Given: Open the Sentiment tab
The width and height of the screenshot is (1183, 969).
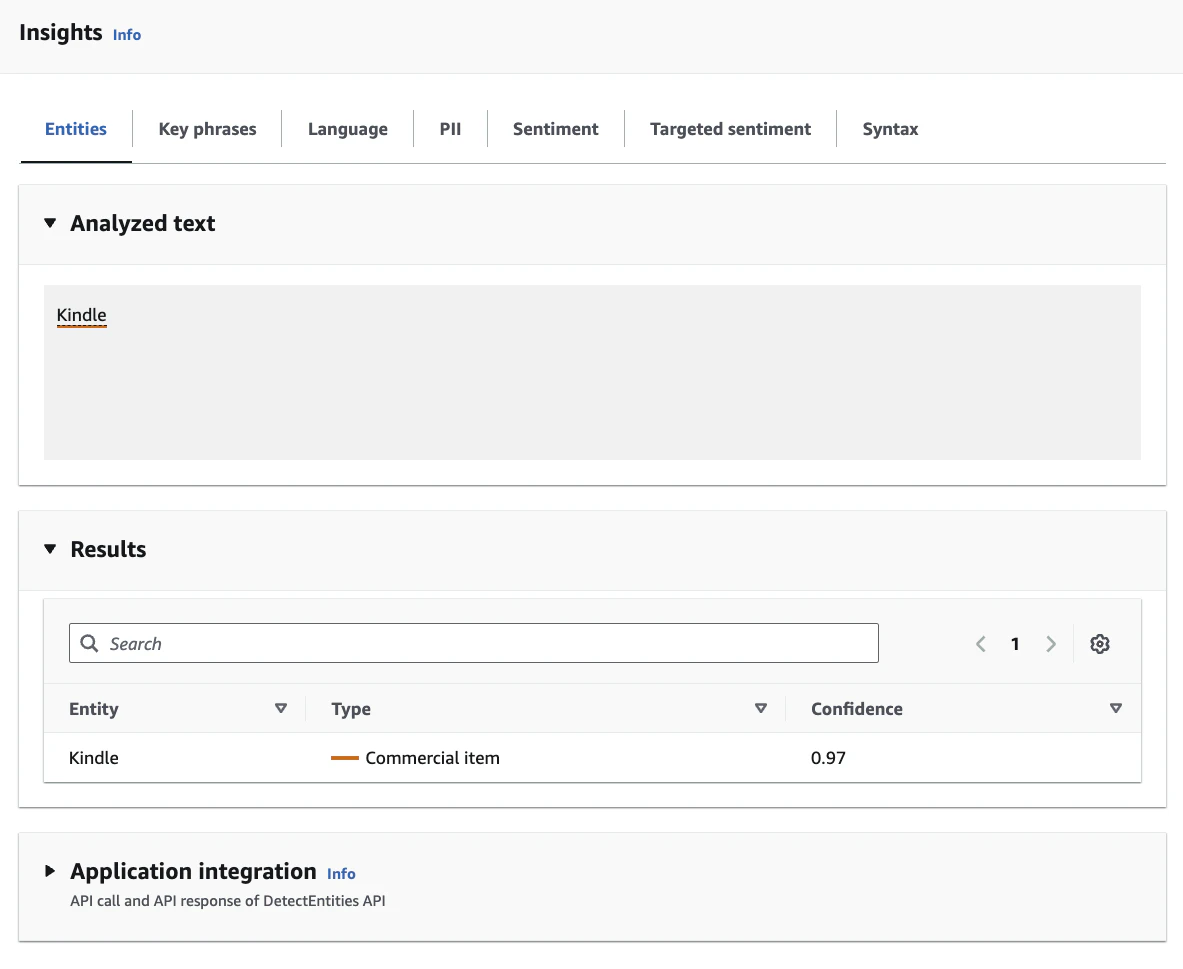Looking at the screenshot, I should tap(555, 129).
